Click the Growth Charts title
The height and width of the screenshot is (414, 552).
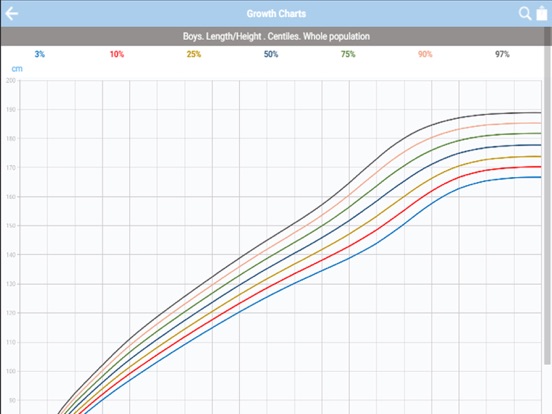tap(276, 14)
